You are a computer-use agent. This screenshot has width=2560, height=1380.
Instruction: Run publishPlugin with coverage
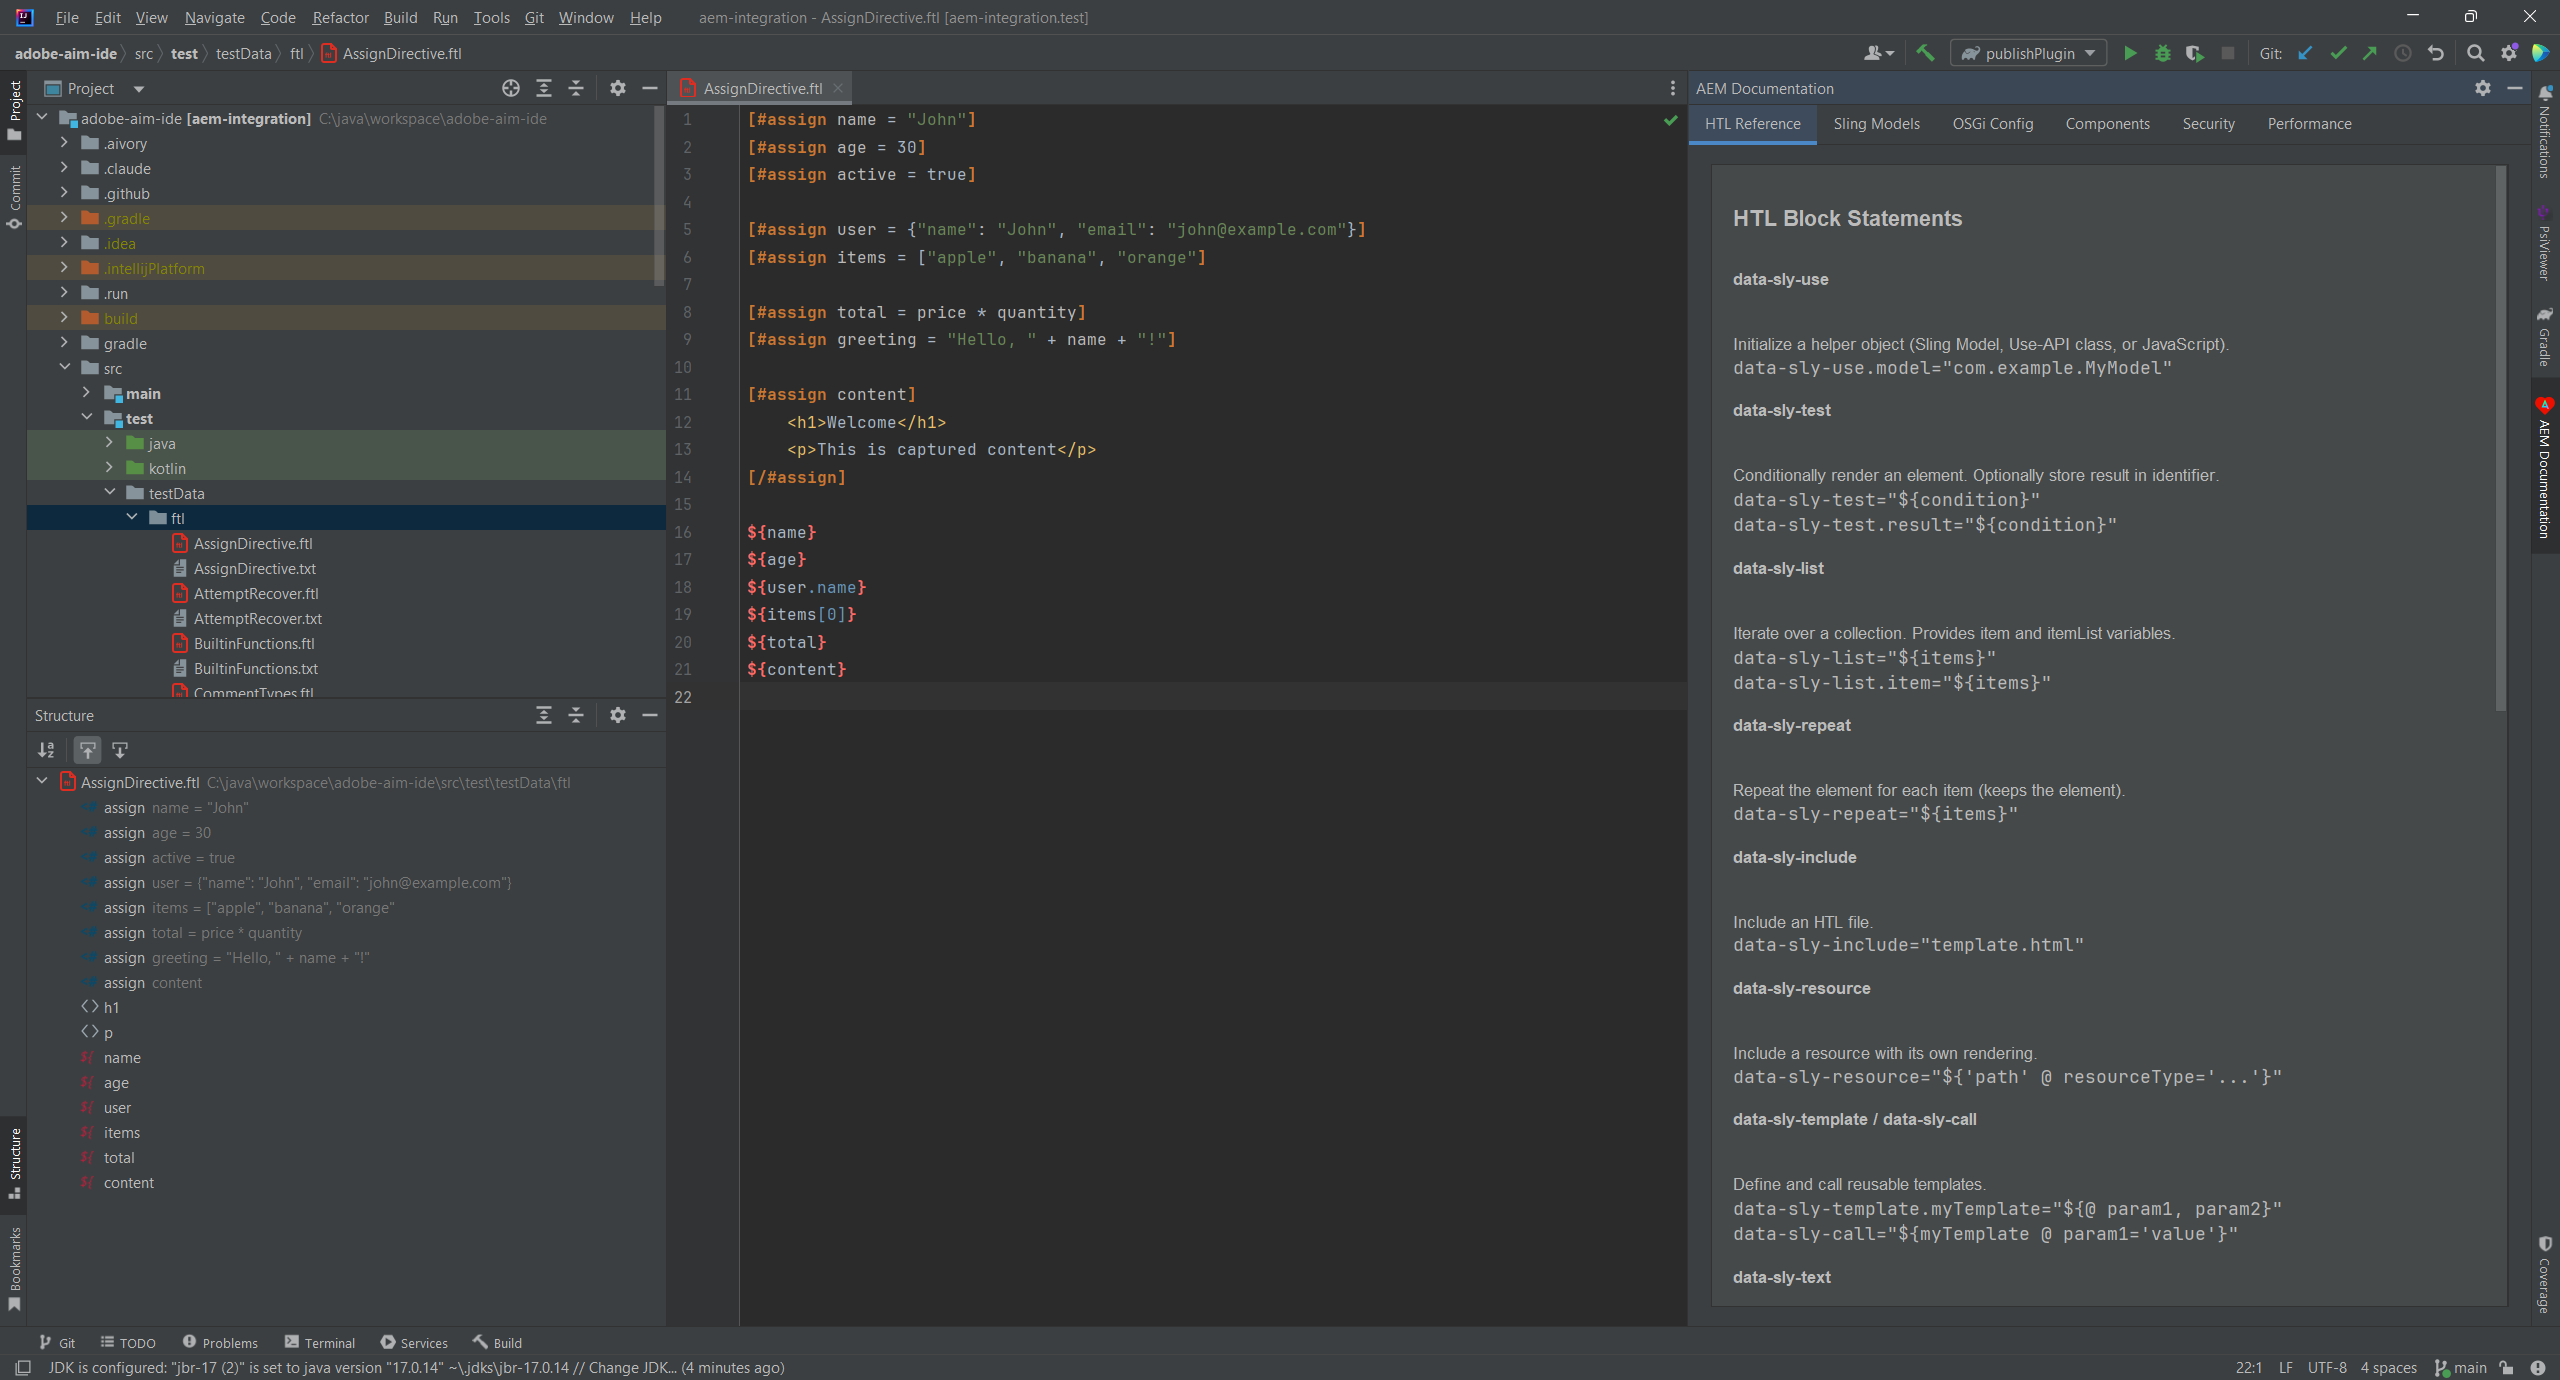click(x=2194, y=54)
